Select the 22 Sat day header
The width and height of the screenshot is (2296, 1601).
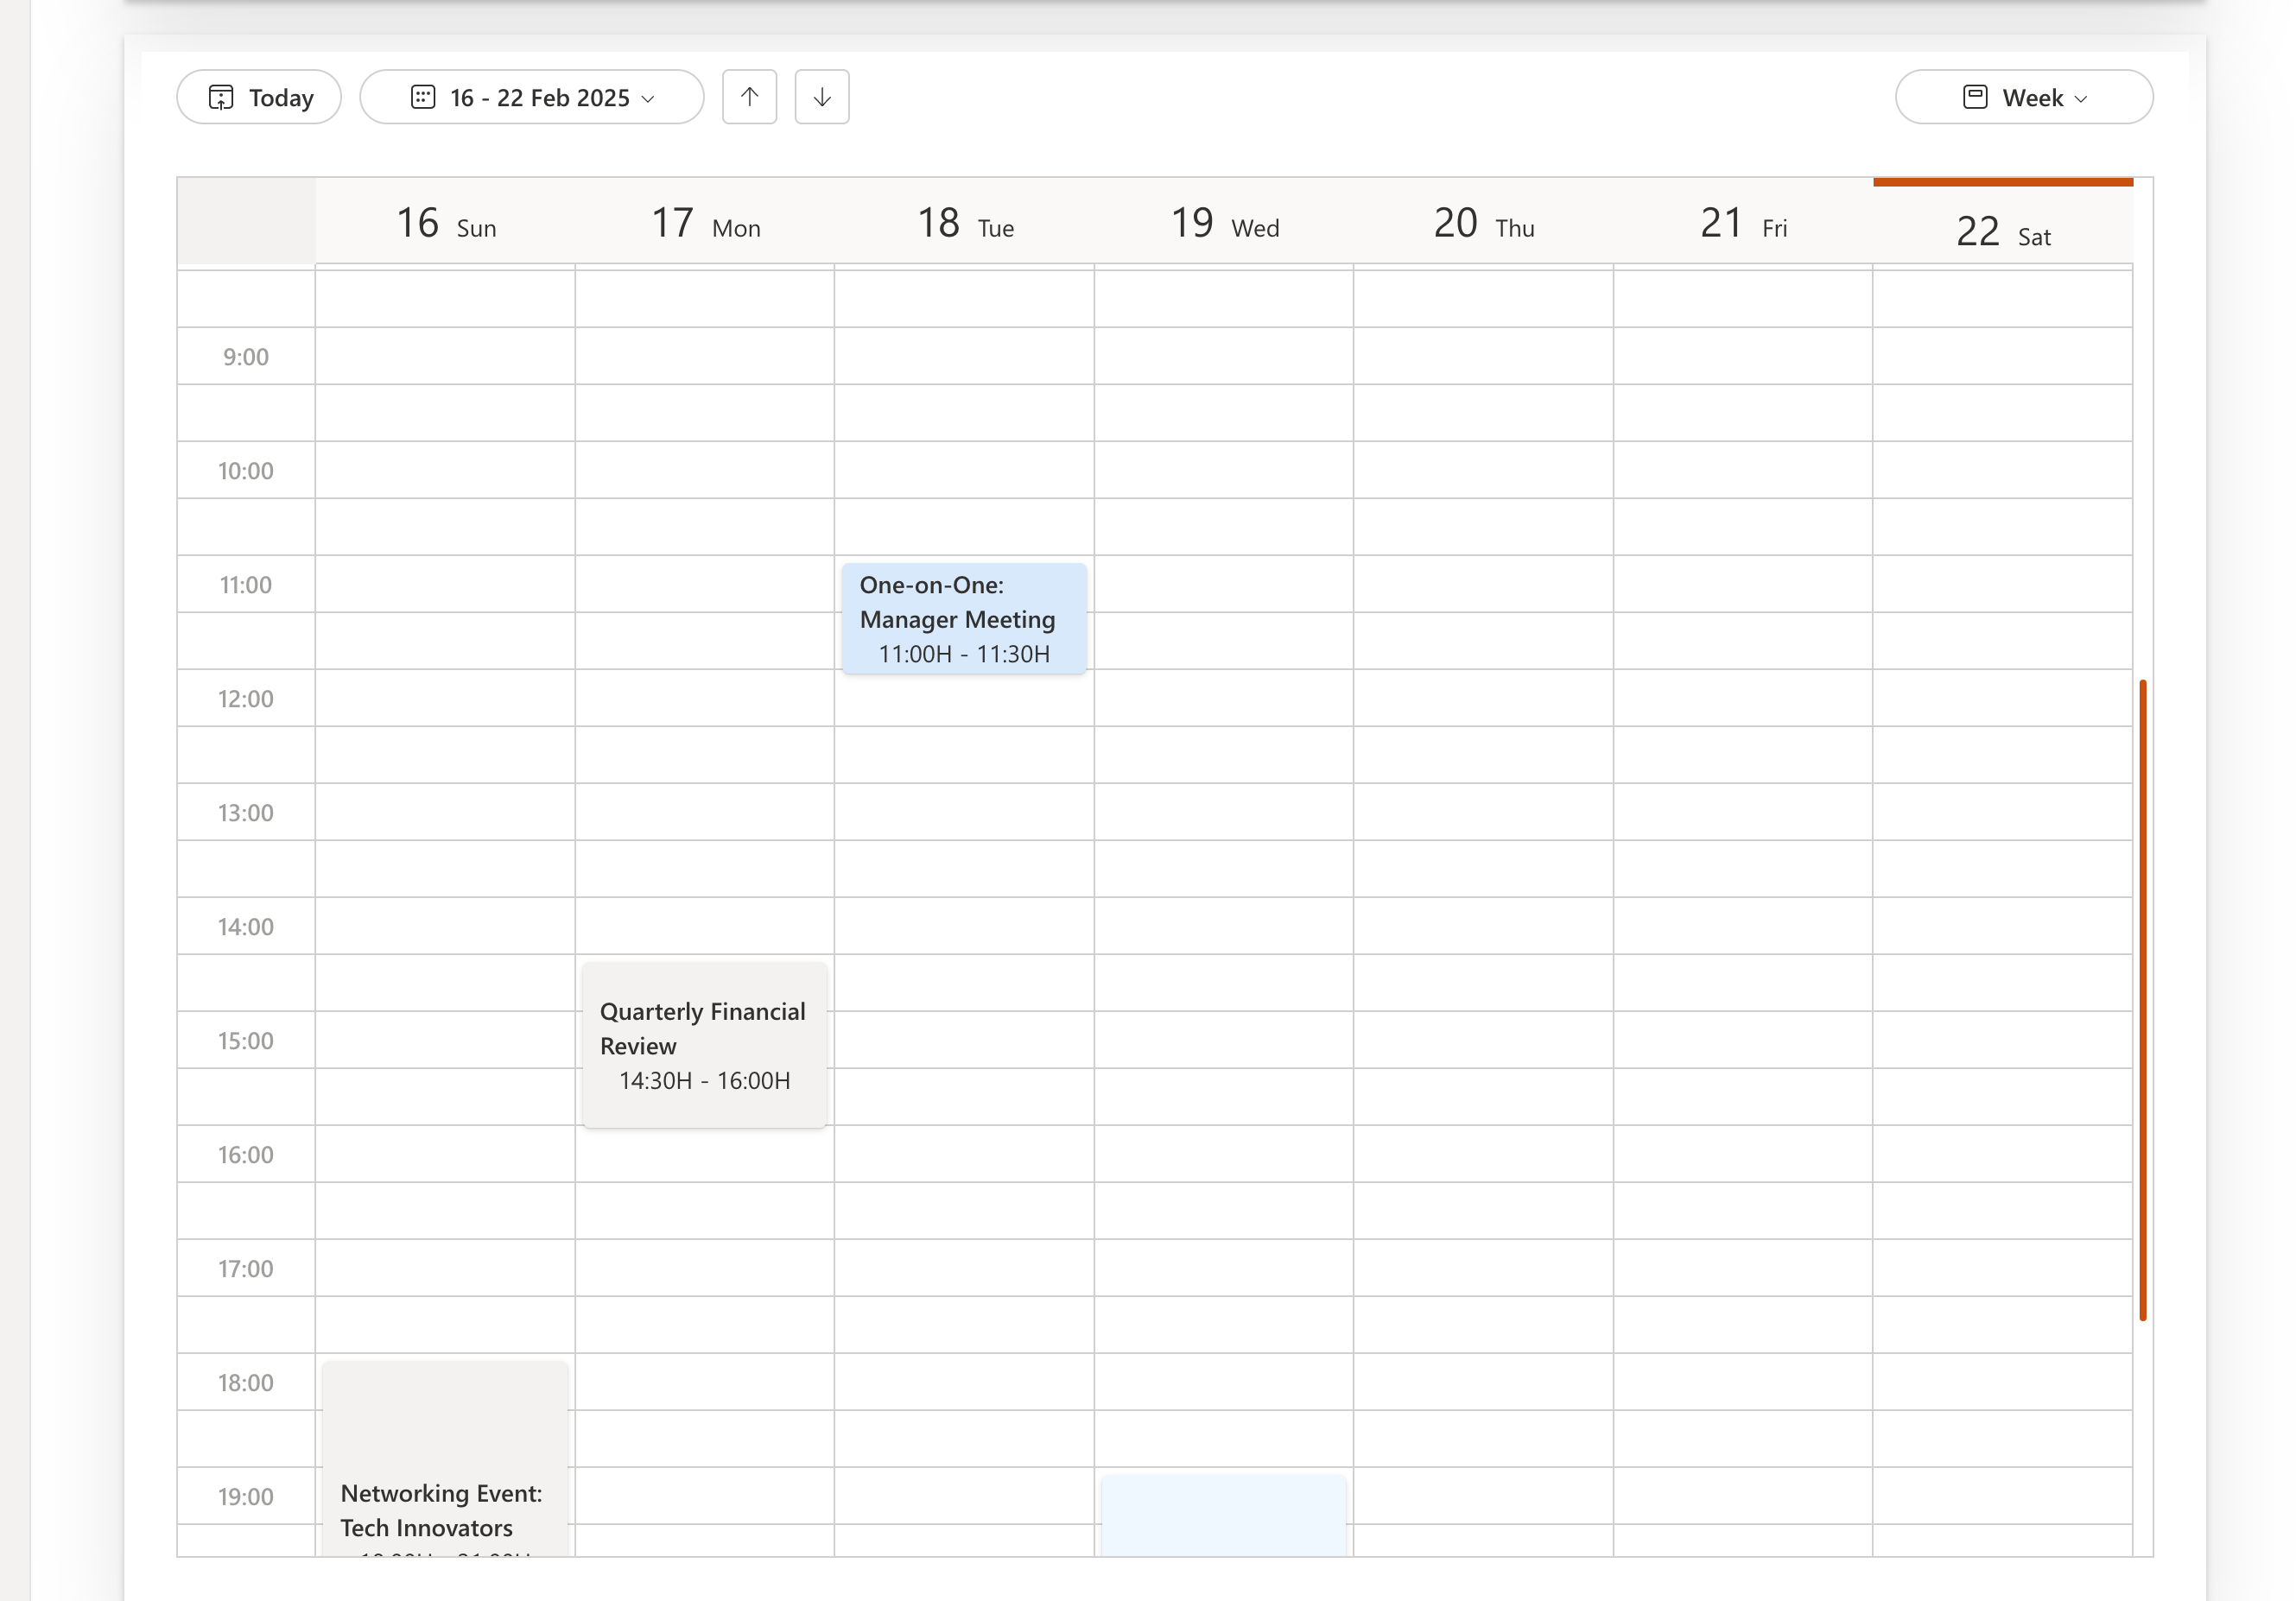[2002, 231]
